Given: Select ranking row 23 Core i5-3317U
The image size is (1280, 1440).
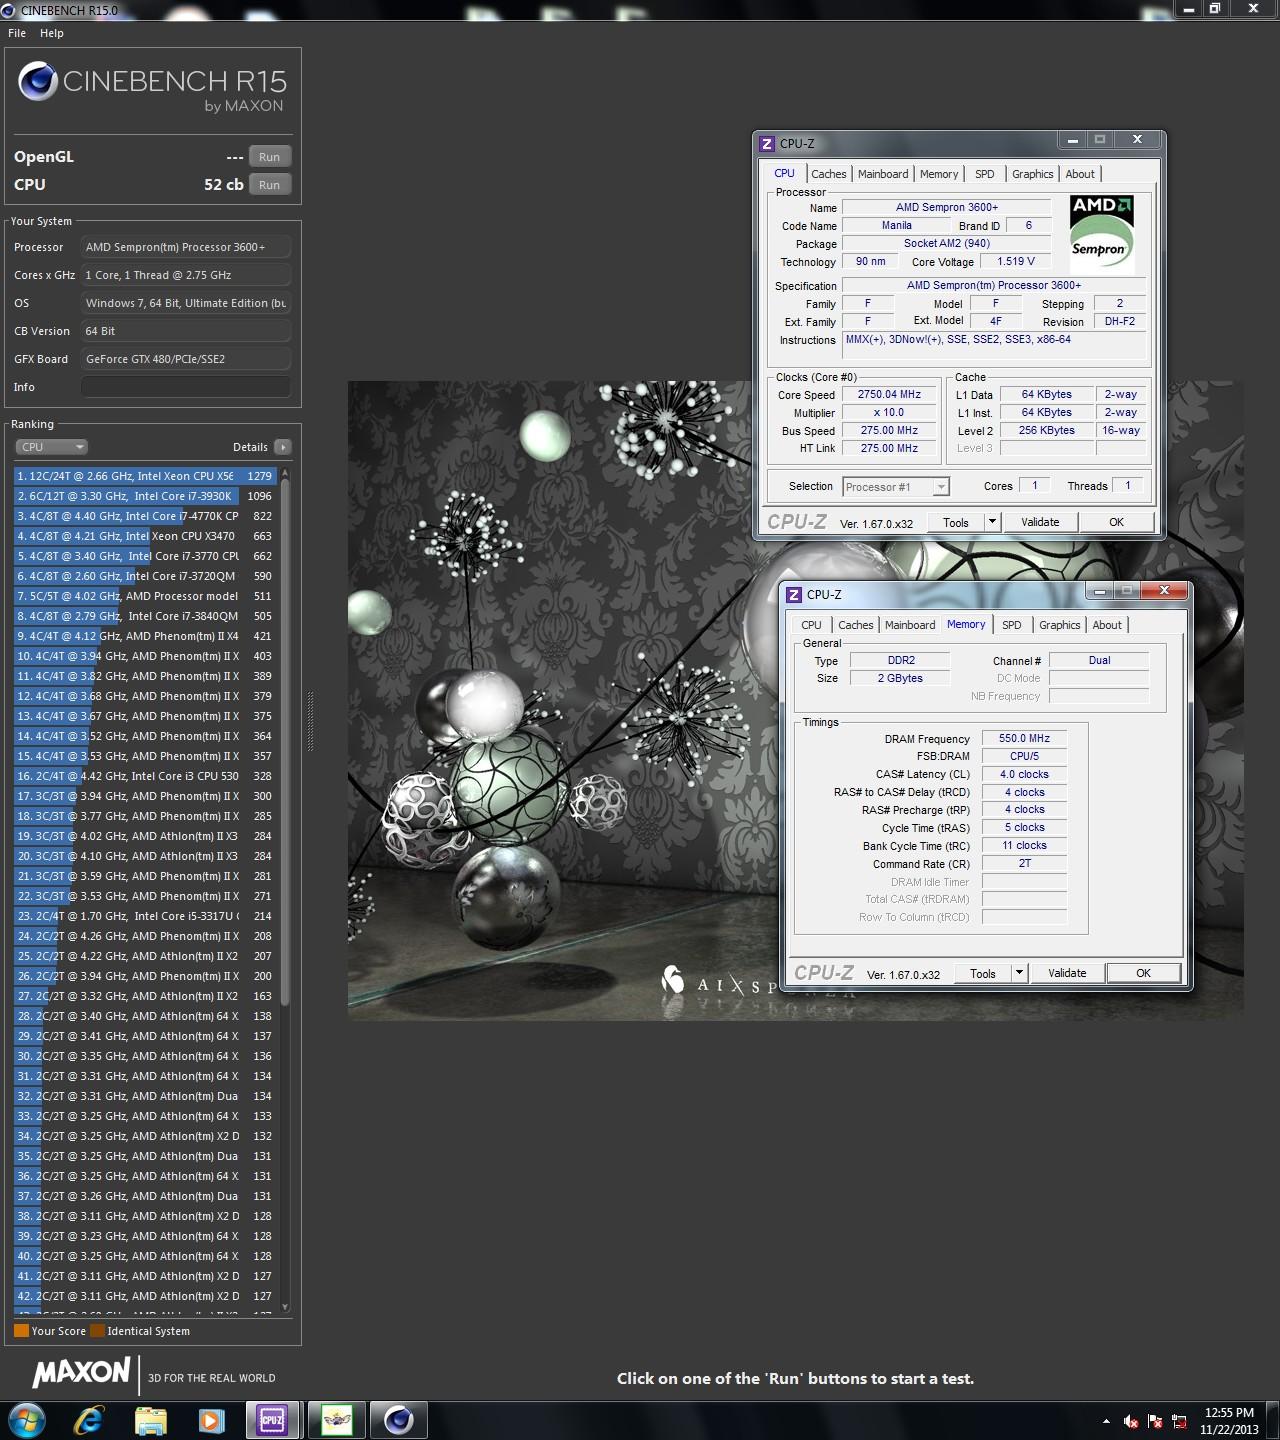Looking at the screenshot, I should [x=145, y=916].
